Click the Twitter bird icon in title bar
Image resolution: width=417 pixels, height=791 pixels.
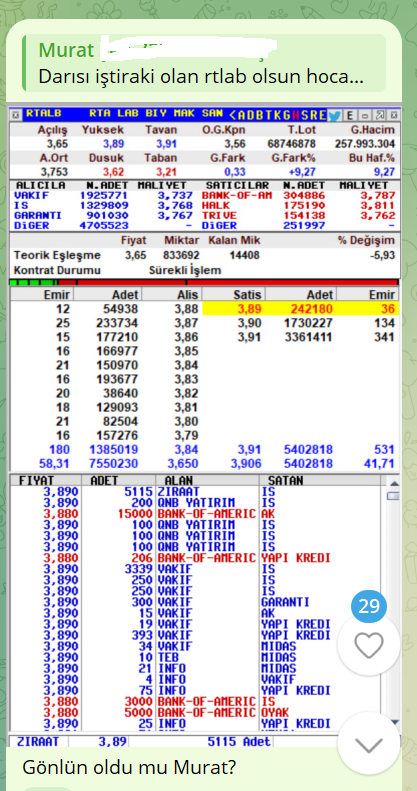[x=335, y=116]
